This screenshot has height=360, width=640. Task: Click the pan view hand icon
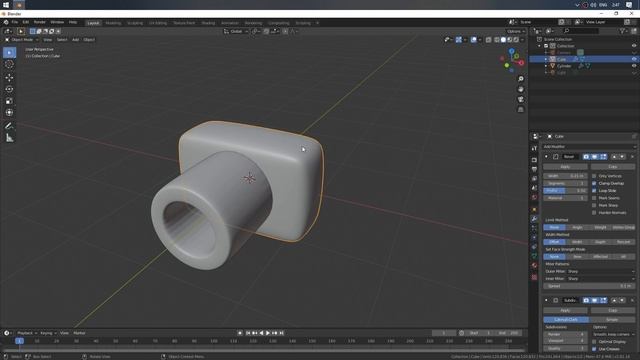pyautogui.click(x=521, y=89)
